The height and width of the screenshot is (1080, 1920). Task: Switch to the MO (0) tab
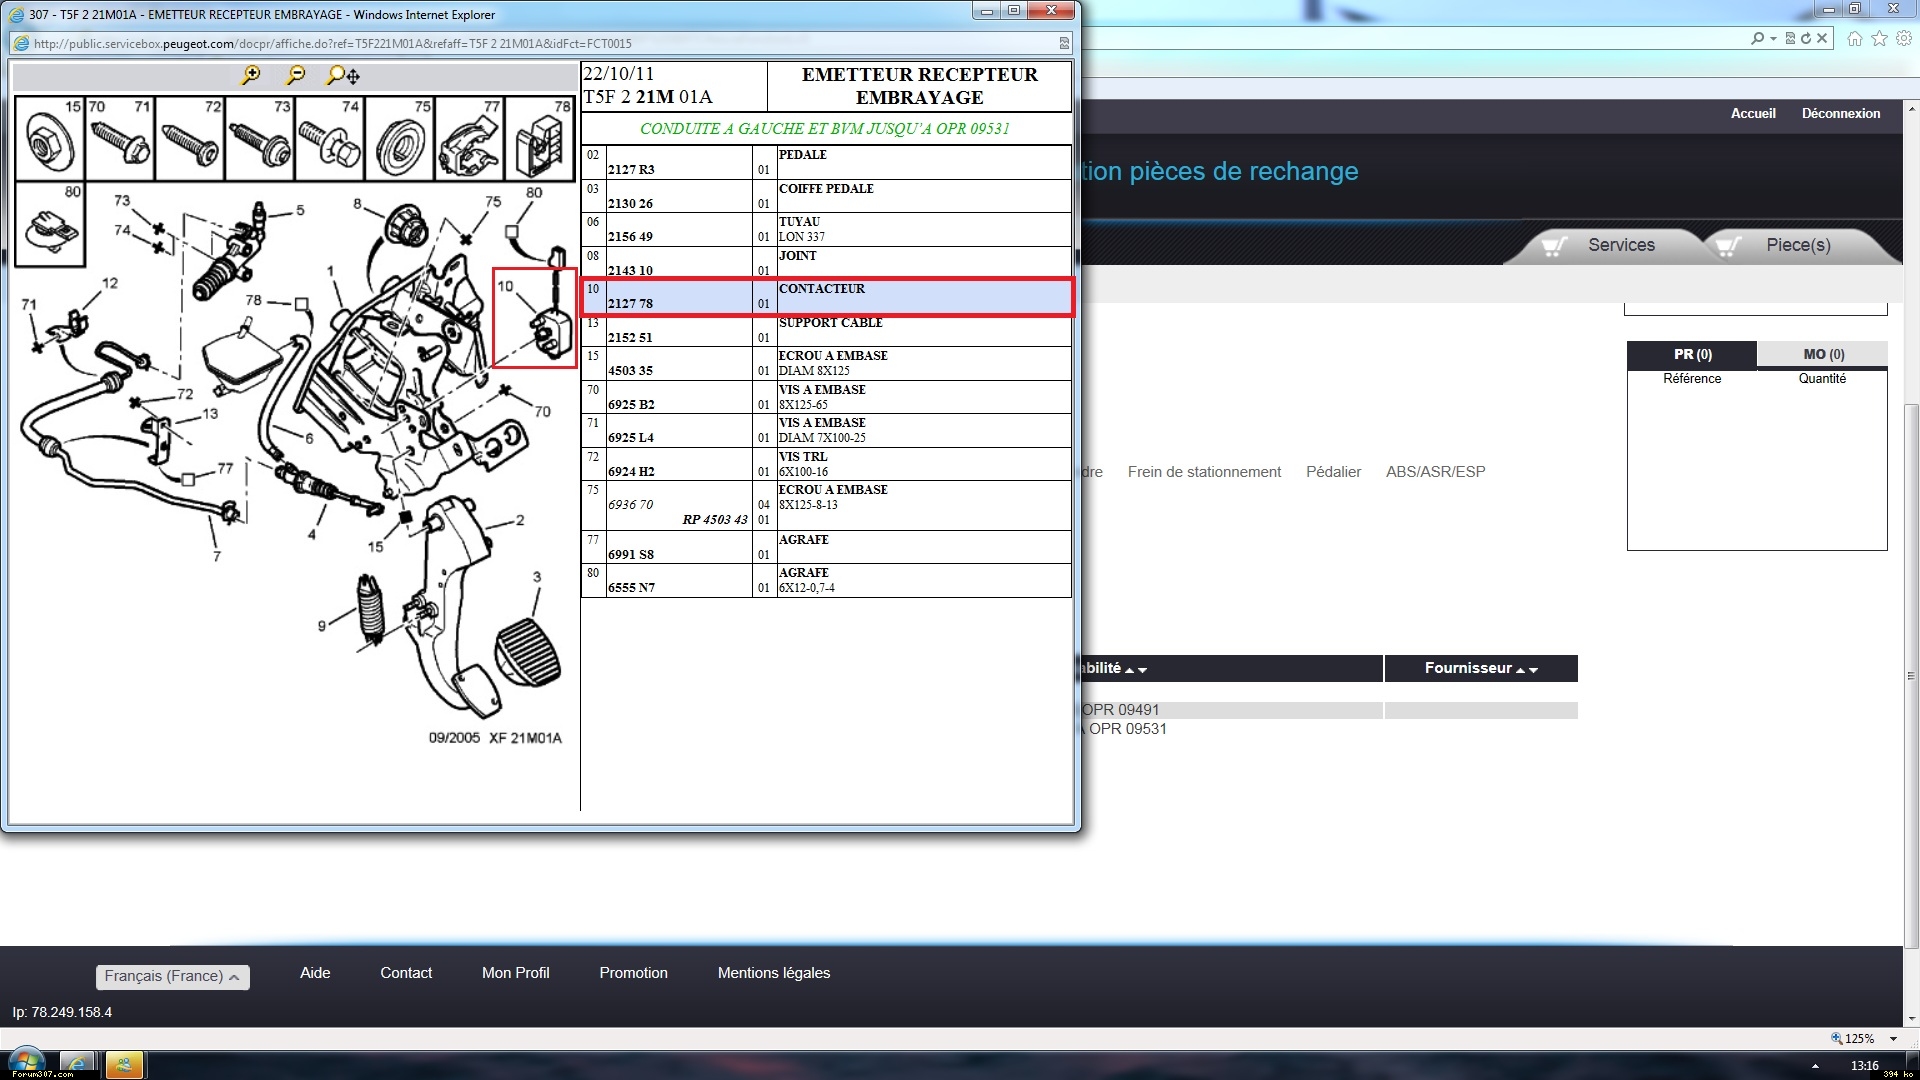point(1823,354)
